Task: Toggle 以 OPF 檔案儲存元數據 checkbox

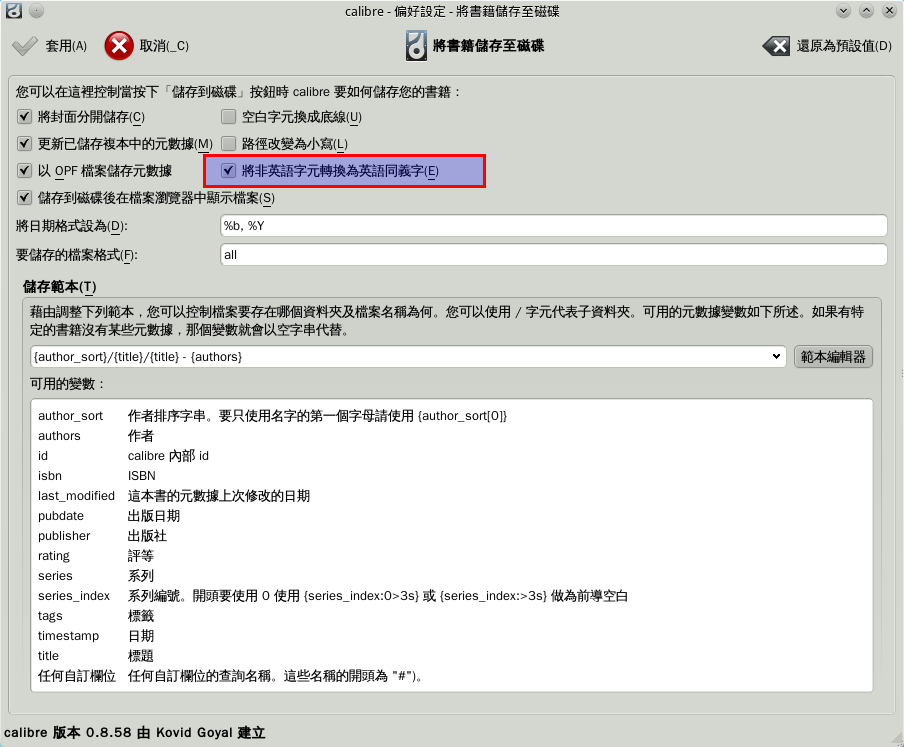Action: click(24, 171)
